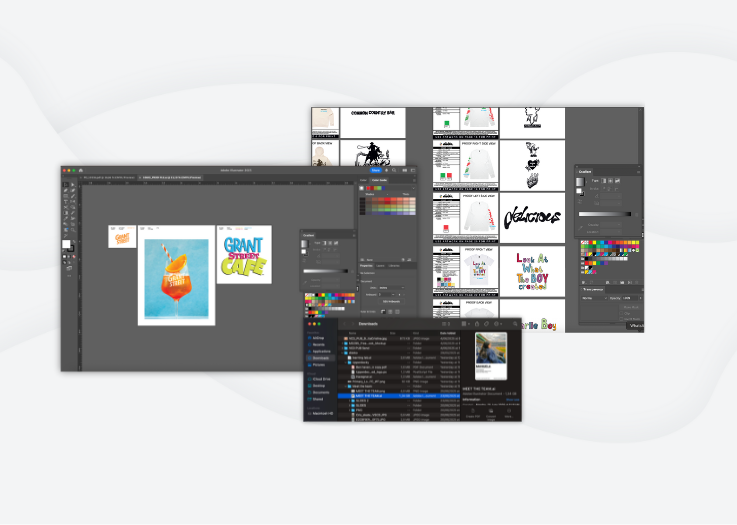Click the Edit Artboards button

(x=391, y=302)
